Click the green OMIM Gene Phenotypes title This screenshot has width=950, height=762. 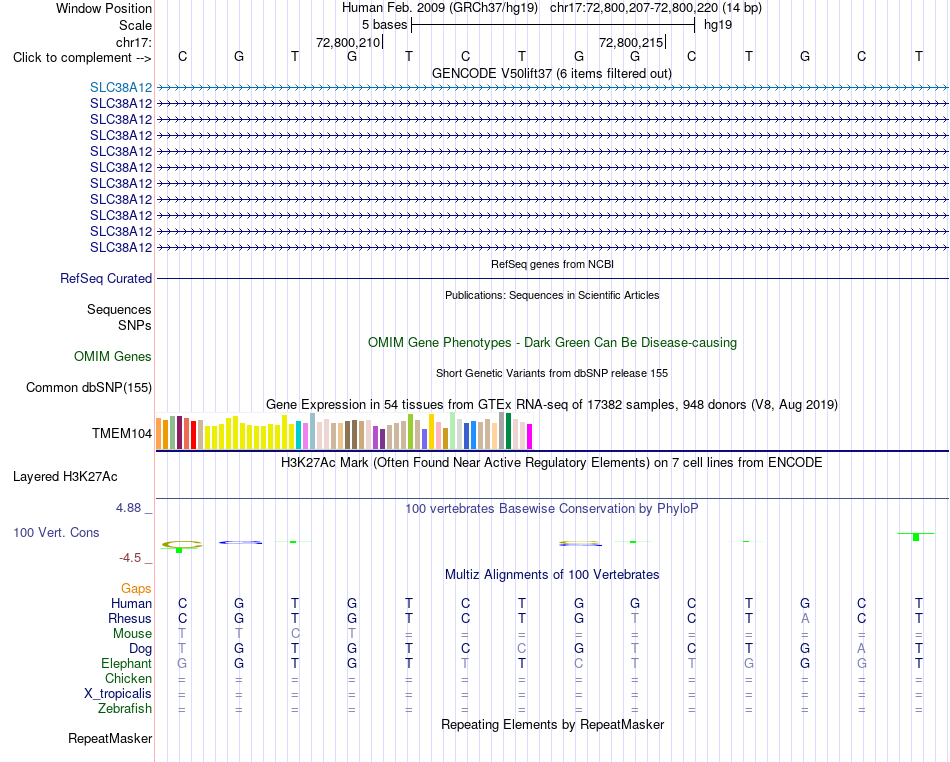coord(553,343)
